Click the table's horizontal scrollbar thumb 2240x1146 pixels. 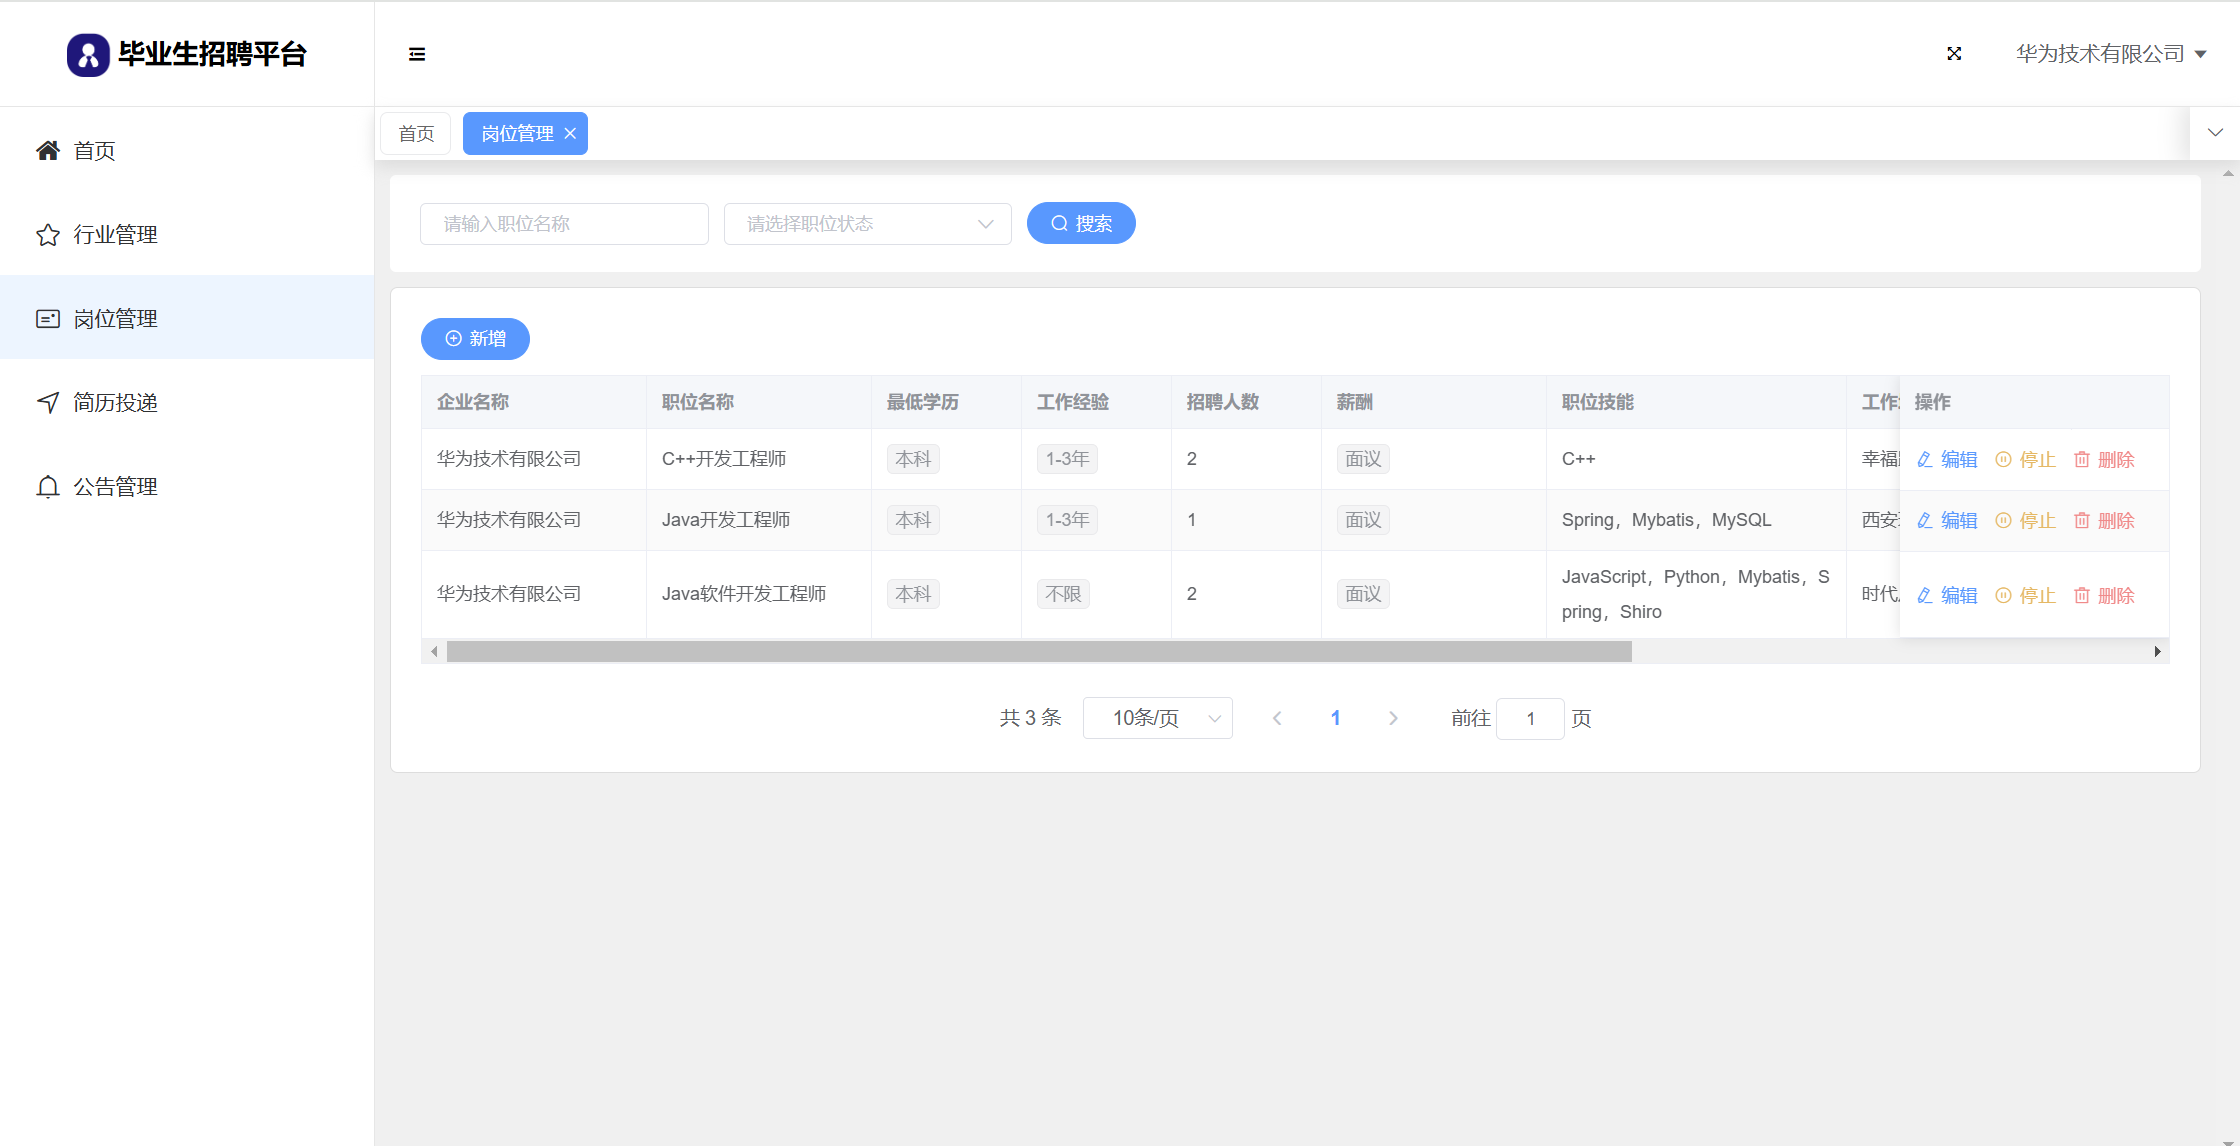[x=1038, y=652]
